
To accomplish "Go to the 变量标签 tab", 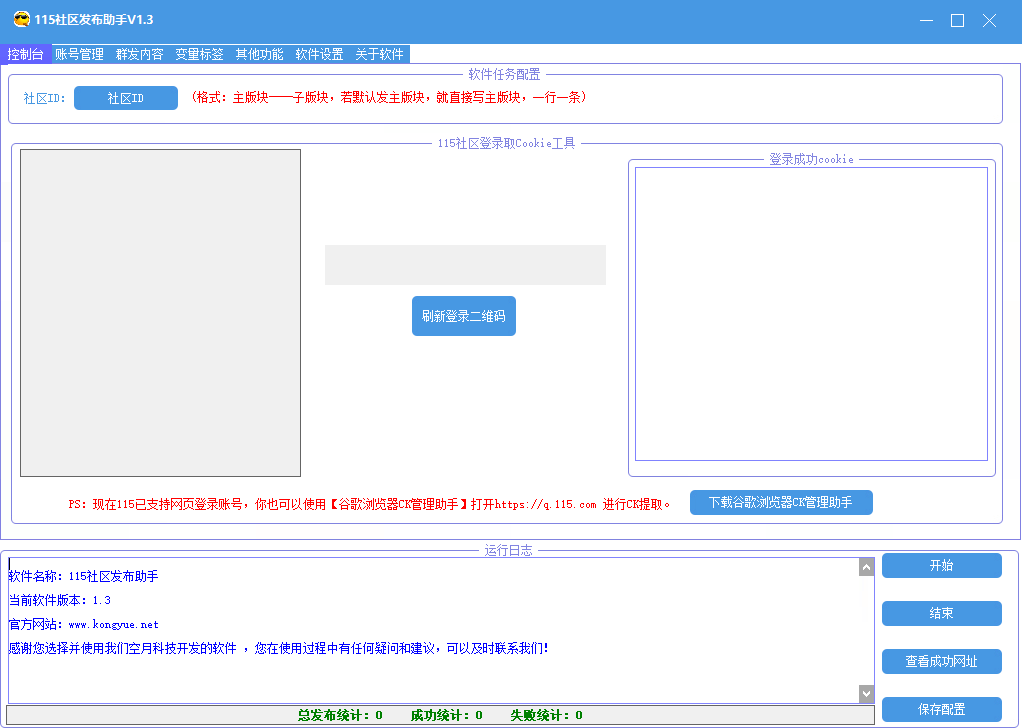I will (199, 54).
